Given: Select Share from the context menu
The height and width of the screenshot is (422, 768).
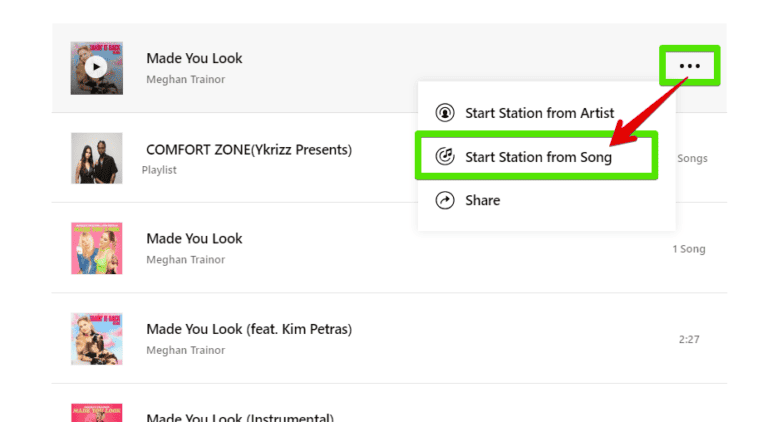Looking at the screenshot, I should [482, 200].
